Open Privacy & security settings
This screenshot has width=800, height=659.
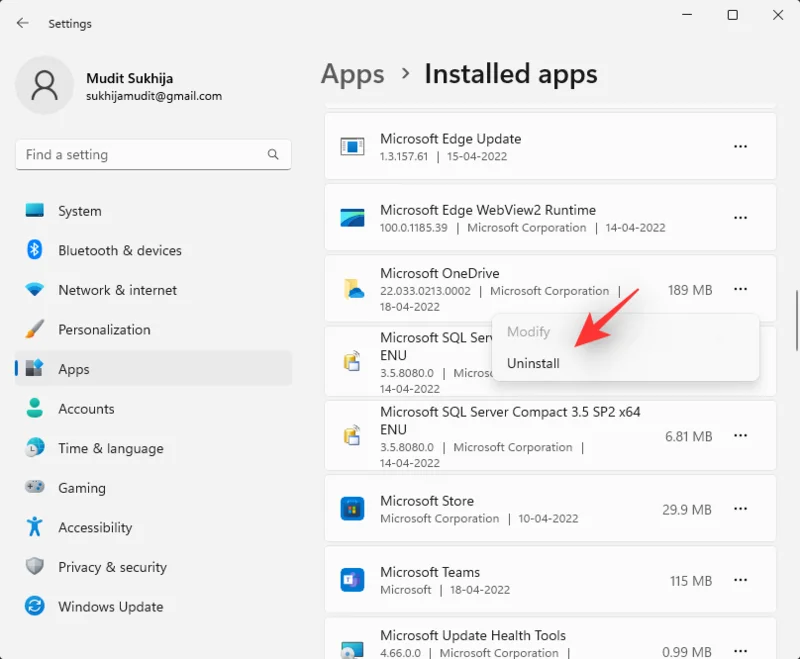[x=111, y=567]
